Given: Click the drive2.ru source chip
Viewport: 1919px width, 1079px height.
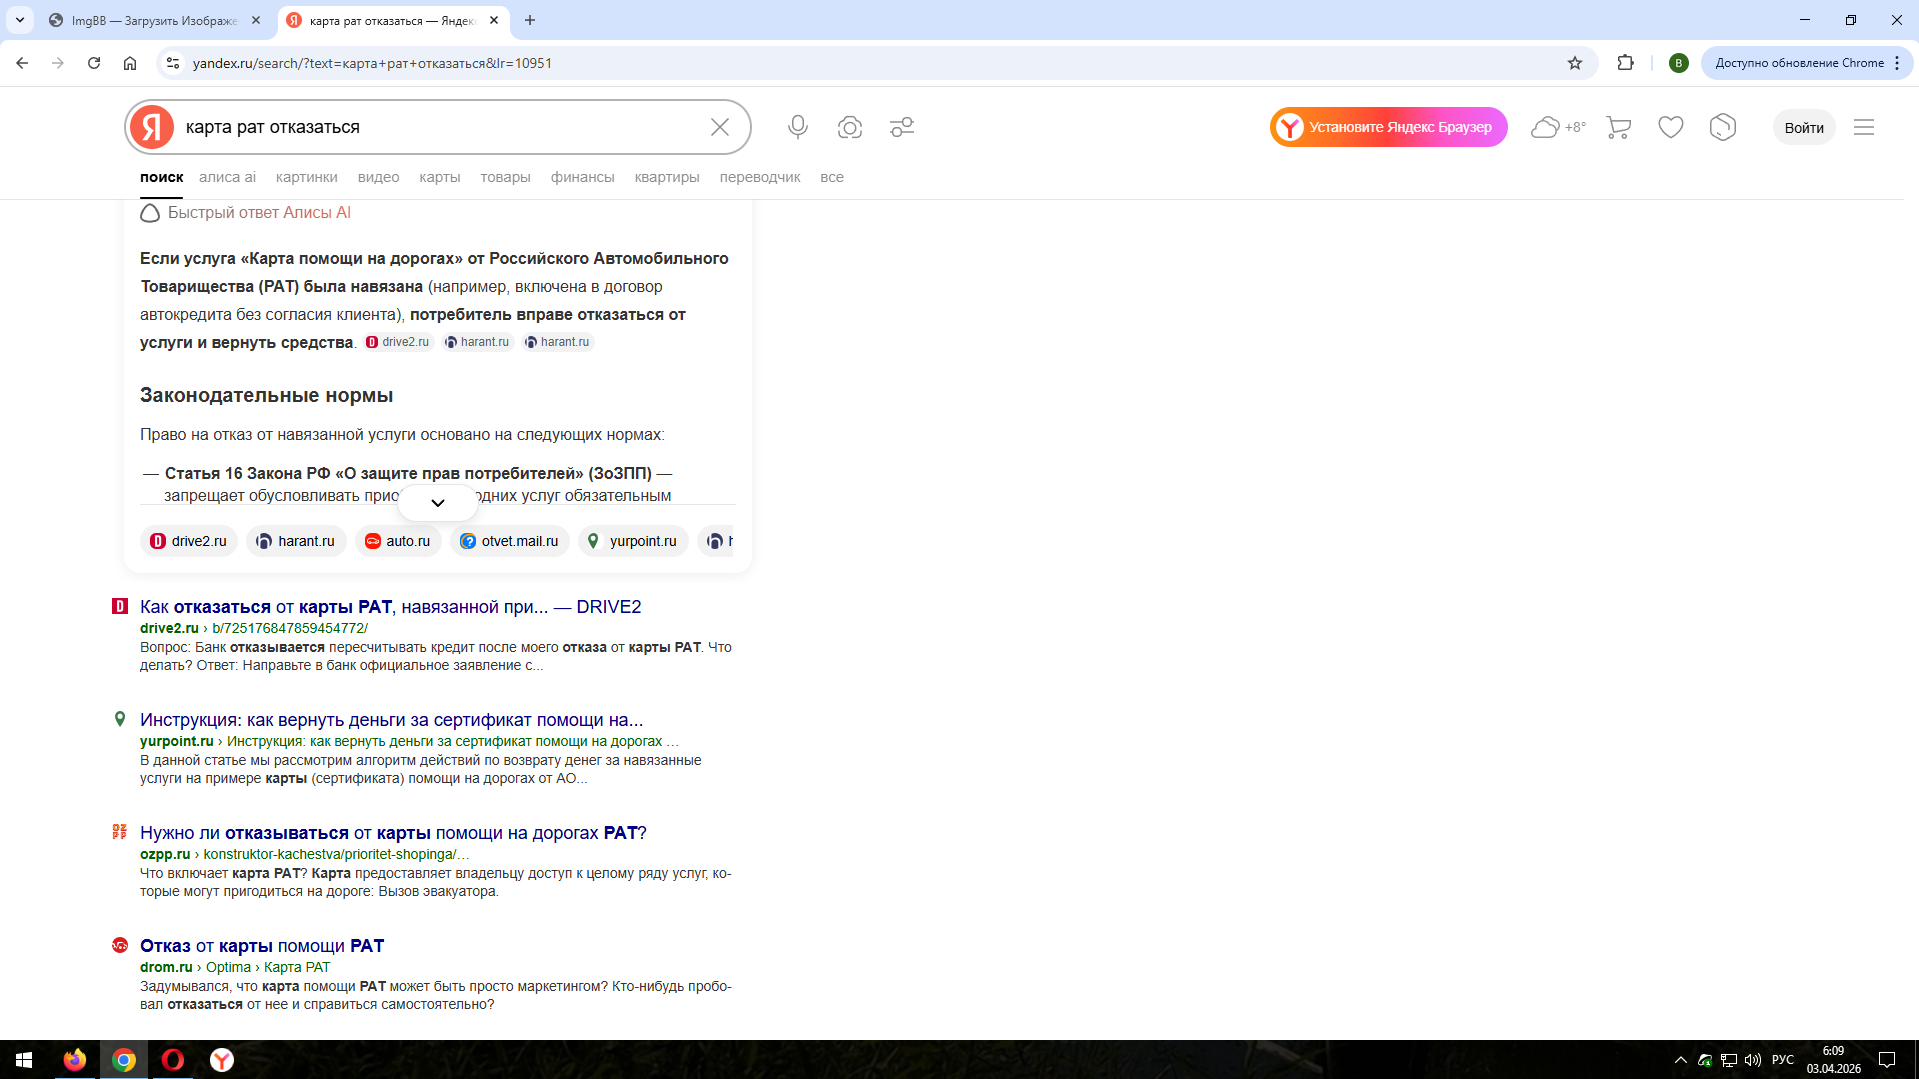Looking at the screenshot, I should [189, 541].
